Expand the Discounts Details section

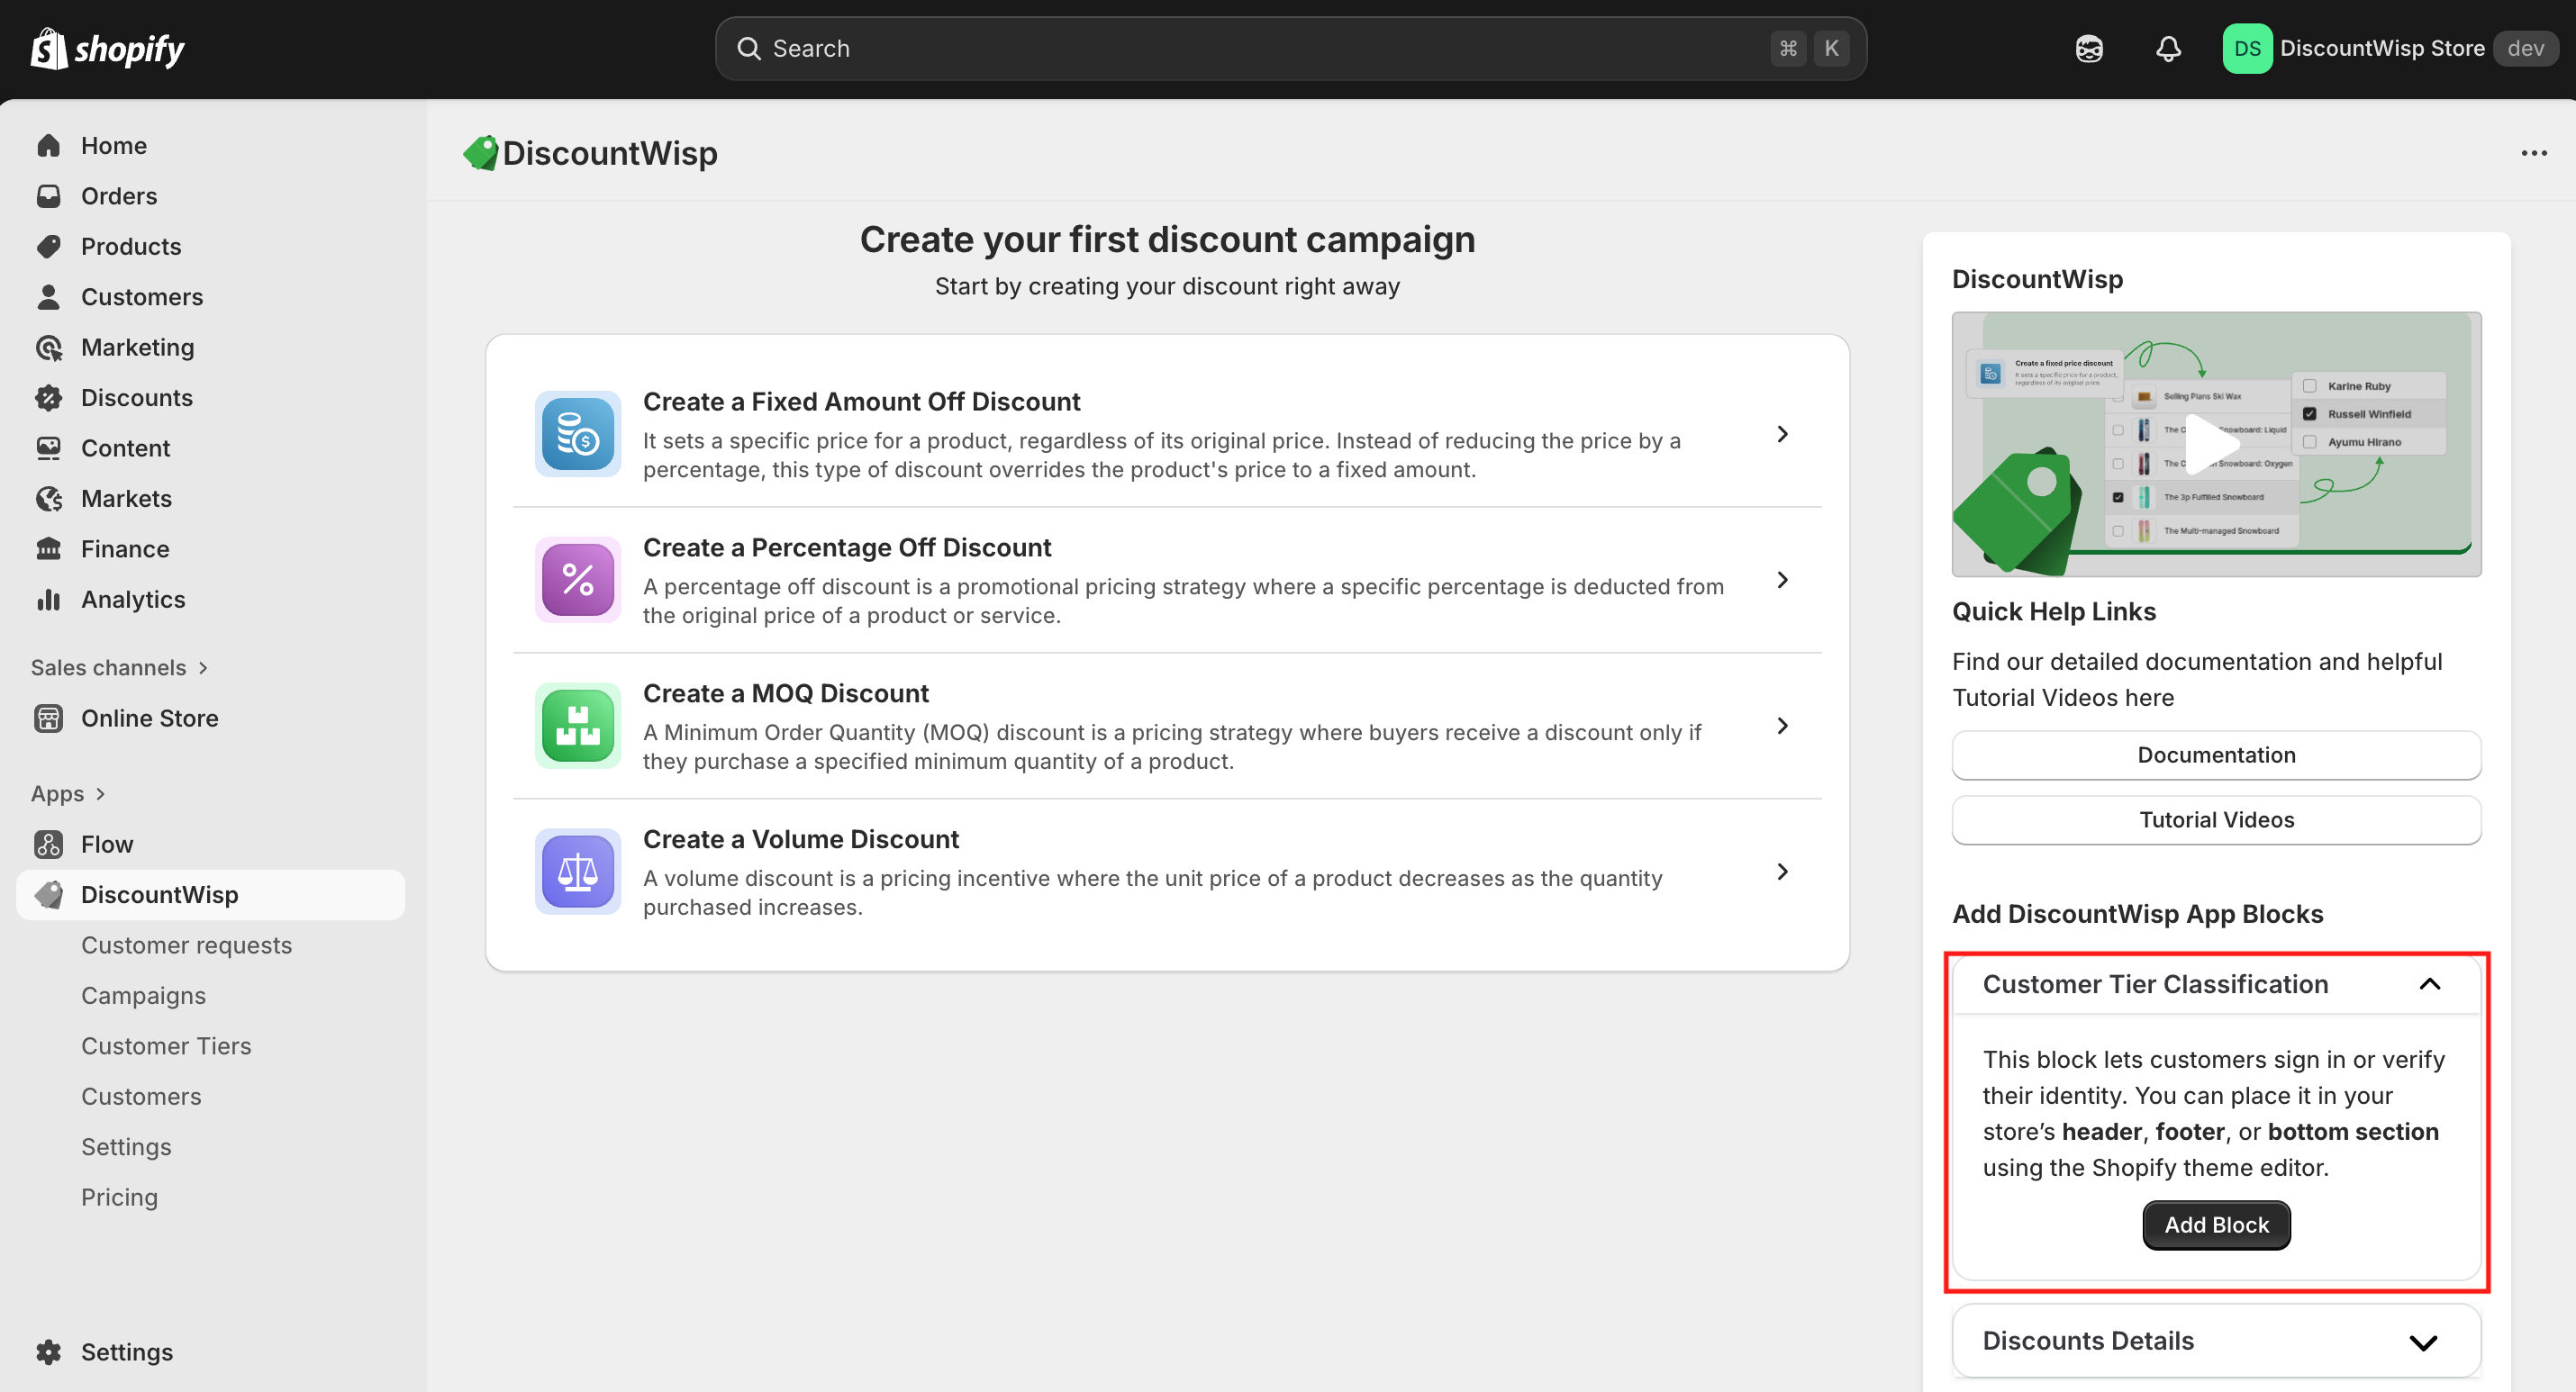(2422, 1342)
